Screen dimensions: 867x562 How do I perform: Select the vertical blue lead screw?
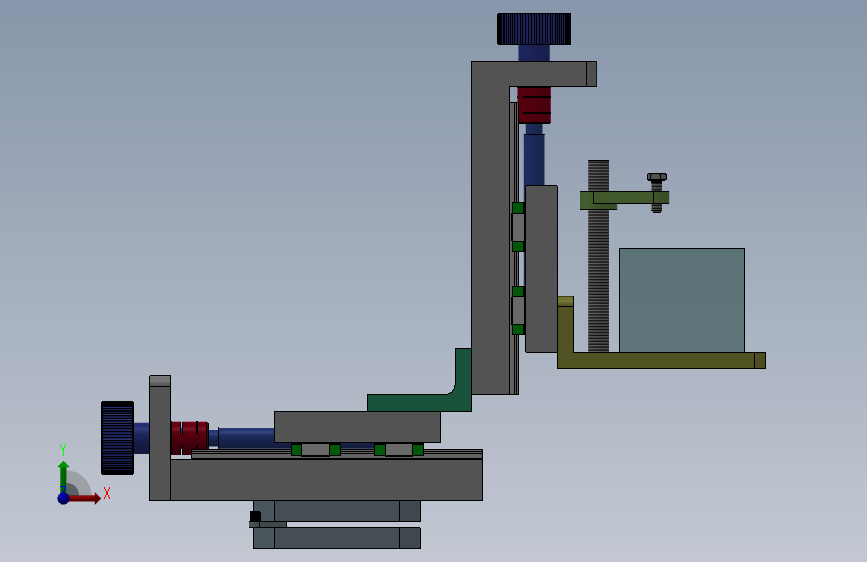coord(534,158)
